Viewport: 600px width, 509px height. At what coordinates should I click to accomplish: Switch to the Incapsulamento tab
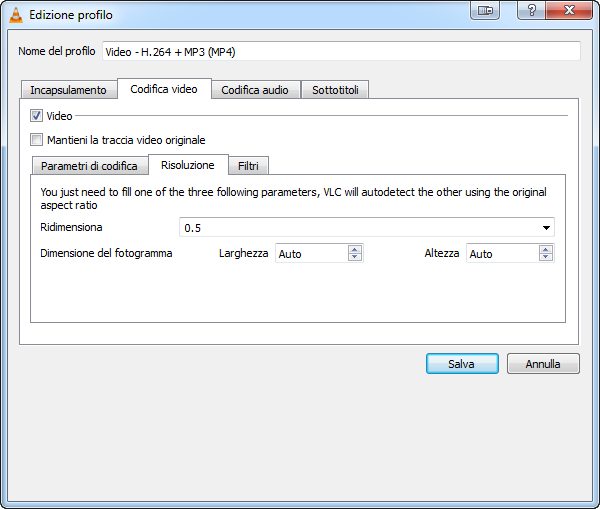(68, 90)
